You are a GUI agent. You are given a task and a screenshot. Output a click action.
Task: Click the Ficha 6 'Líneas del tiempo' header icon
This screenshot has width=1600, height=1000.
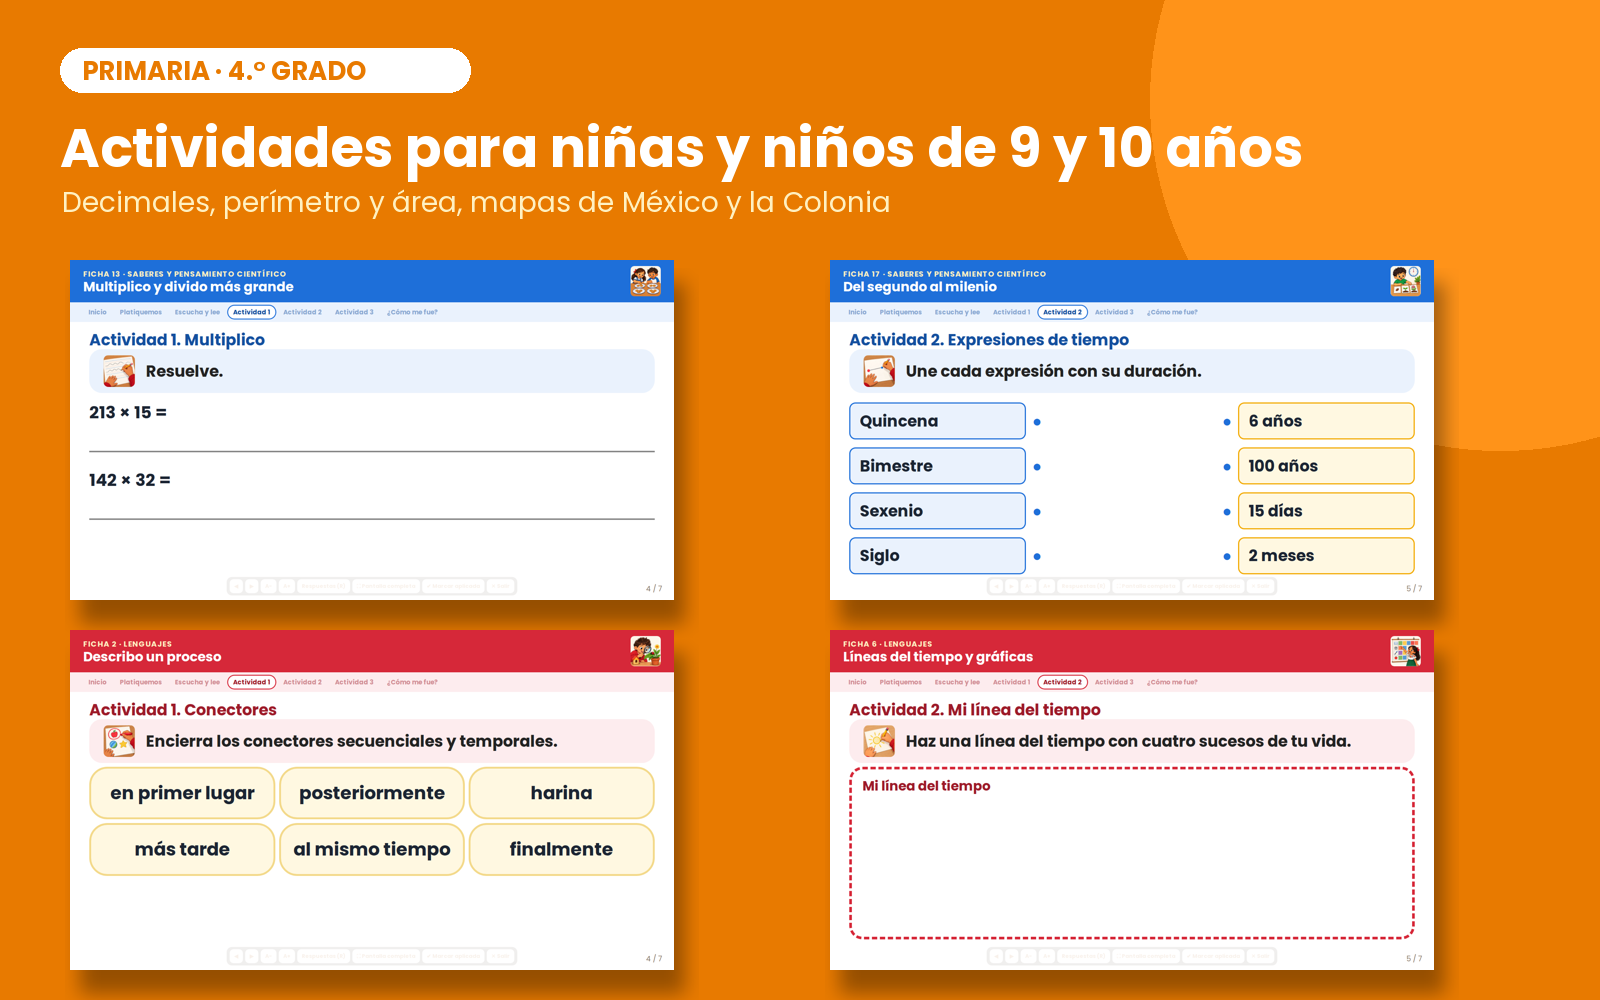[x=1405, y=651]
